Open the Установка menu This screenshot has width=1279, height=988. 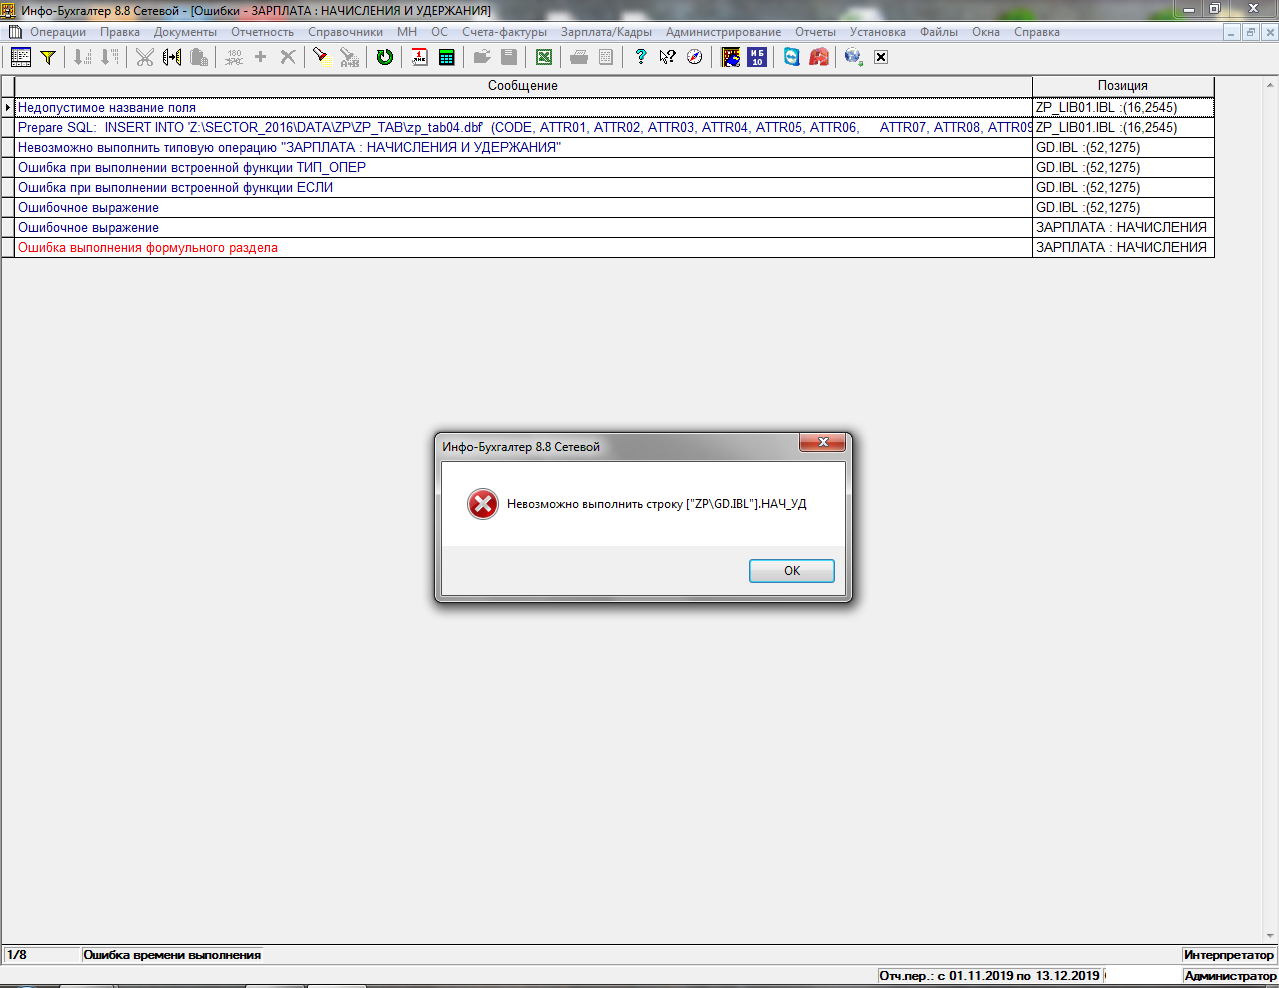(x=878, y=32)
